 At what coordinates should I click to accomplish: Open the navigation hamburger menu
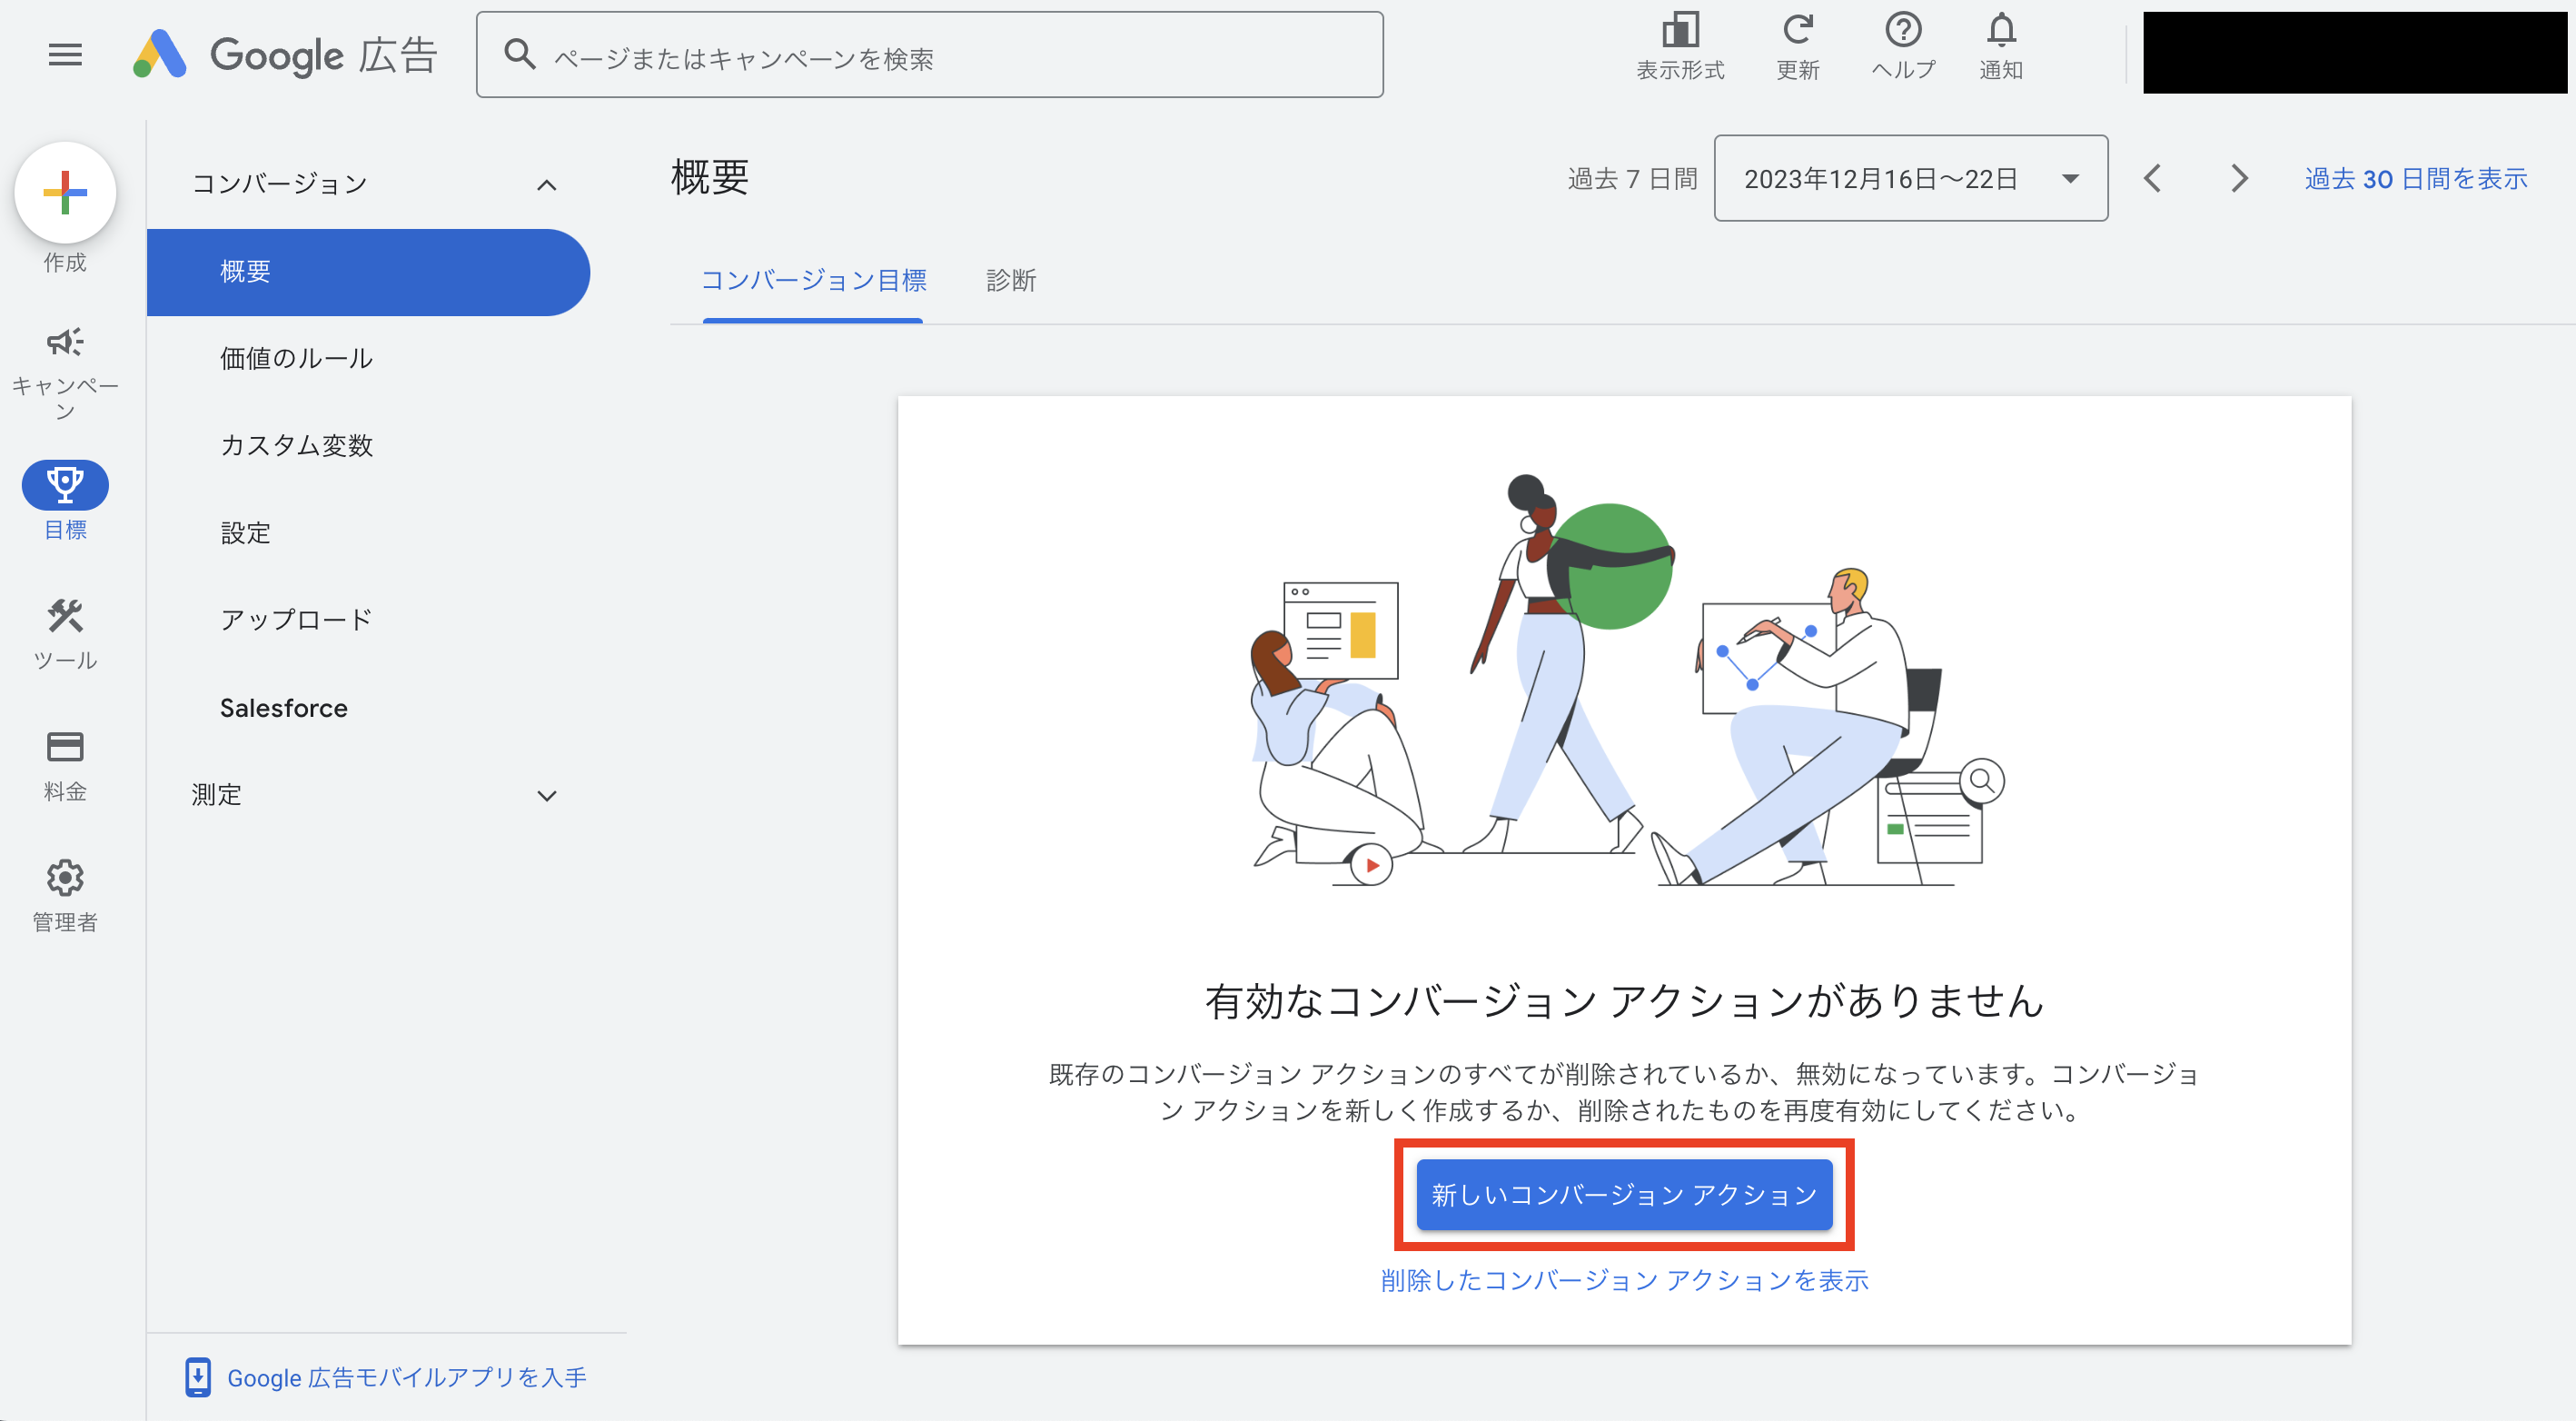pos(64,54)
